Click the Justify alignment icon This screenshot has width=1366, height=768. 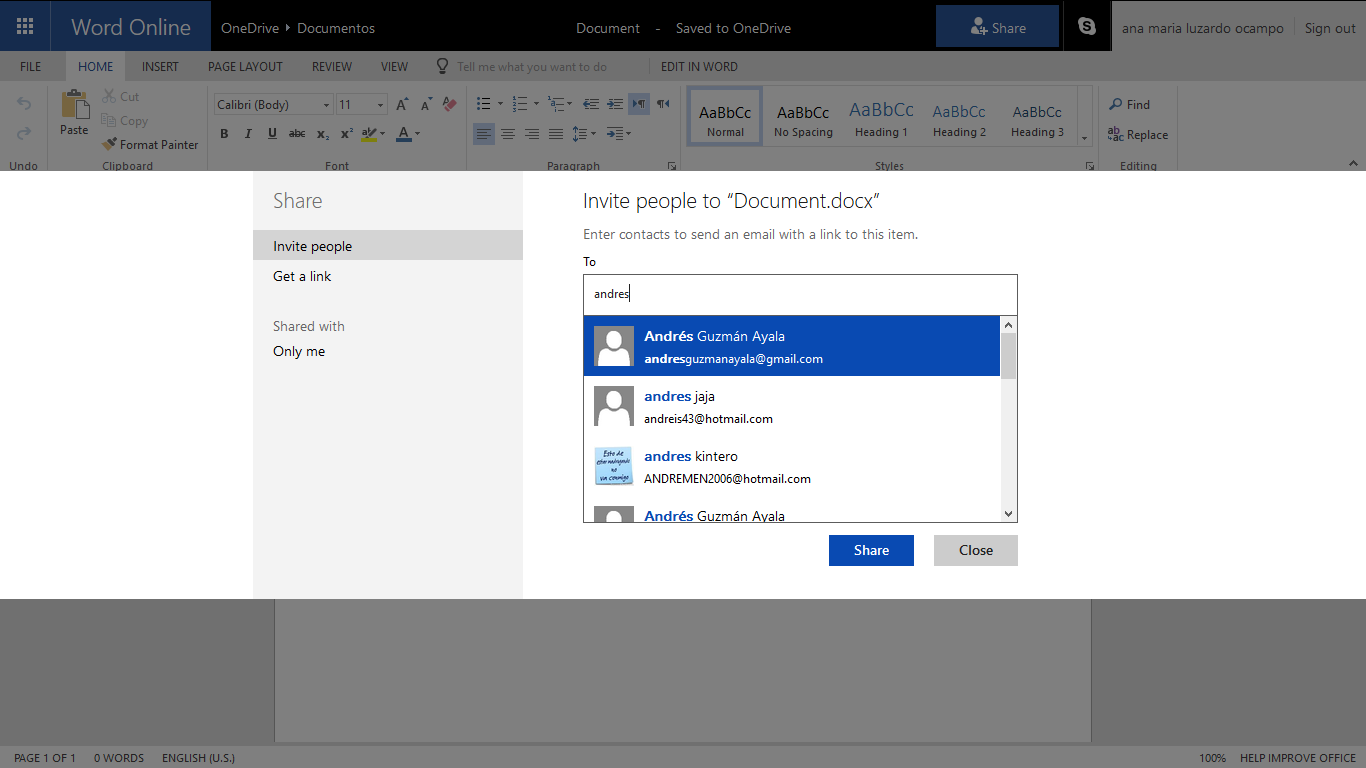[x=556, y=134]
